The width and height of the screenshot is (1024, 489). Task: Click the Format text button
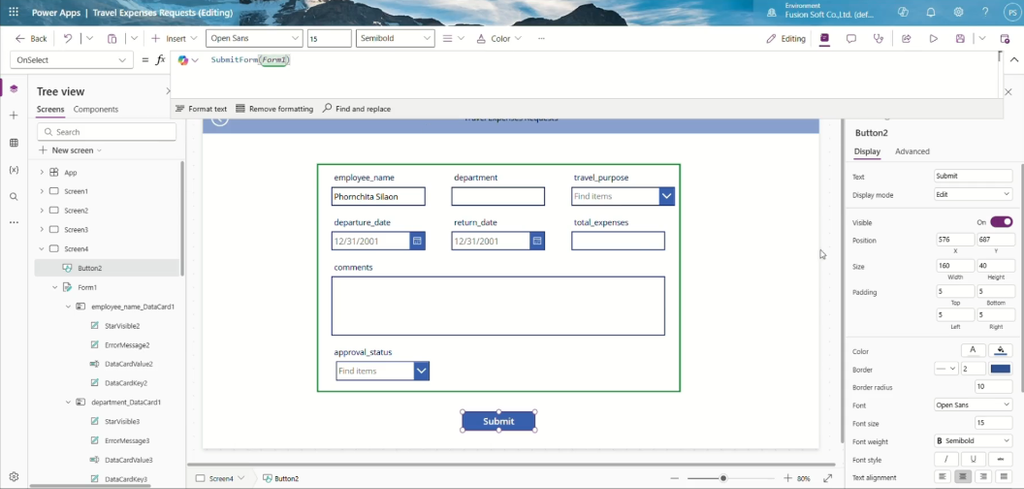tap(202, 109)
